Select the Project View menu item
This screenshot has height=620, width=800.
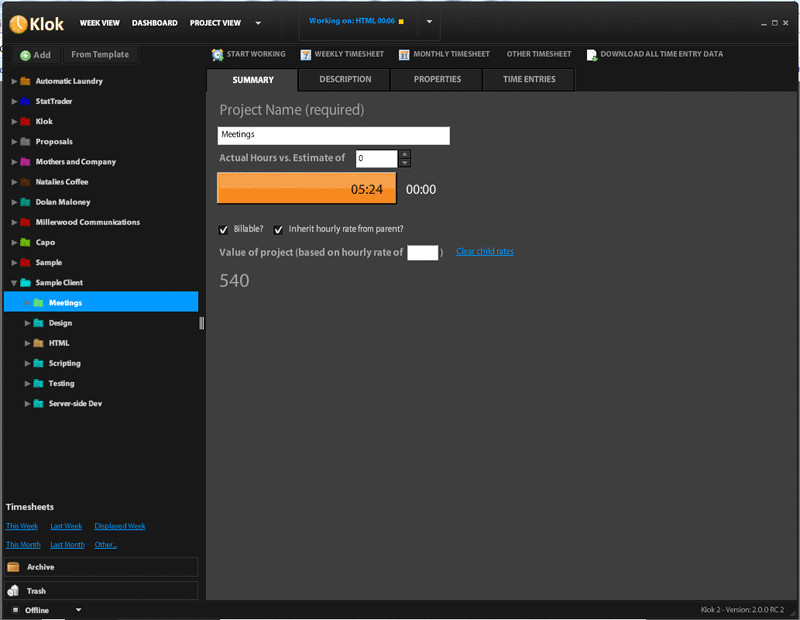[x=215, y=23]
